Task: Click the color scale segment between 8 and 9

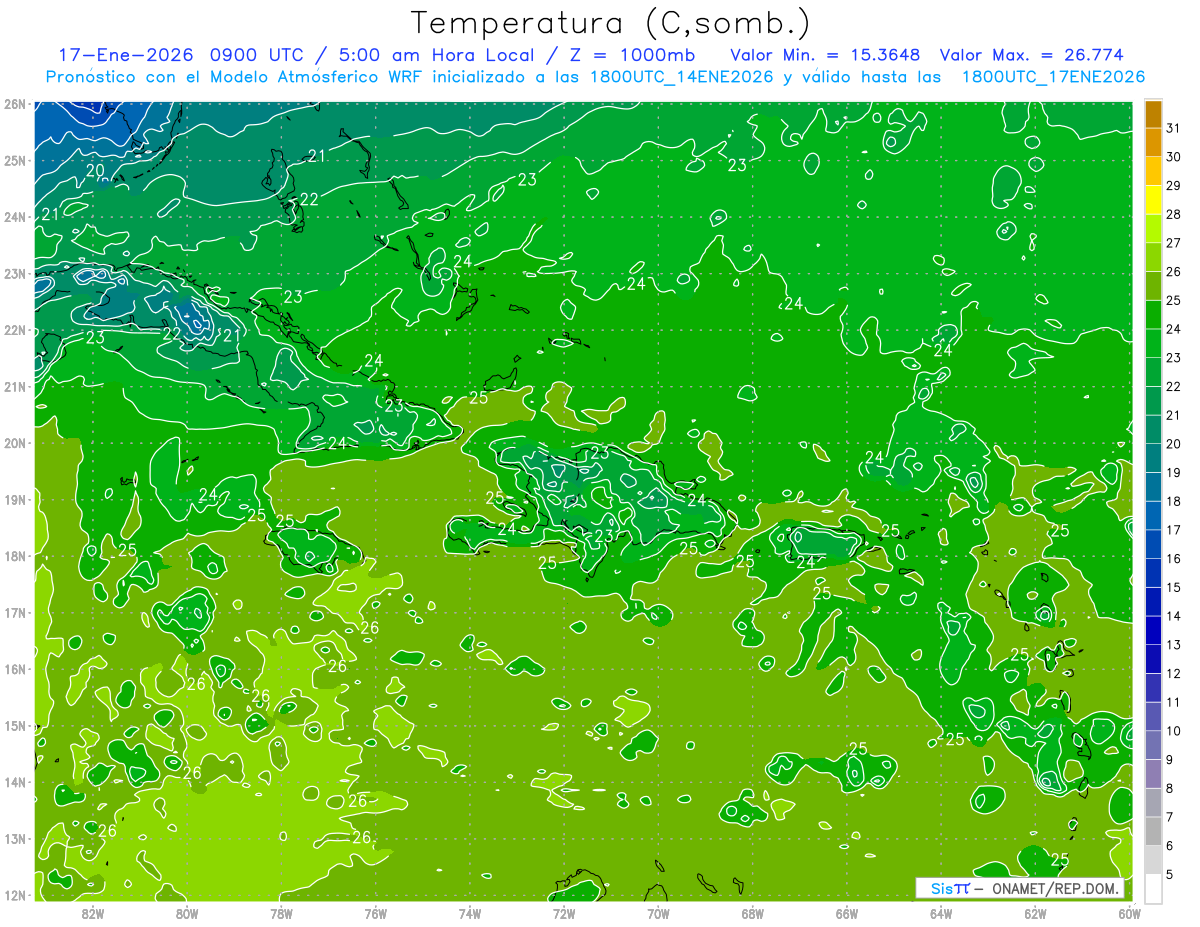Action: click(x=1153, y=774)
